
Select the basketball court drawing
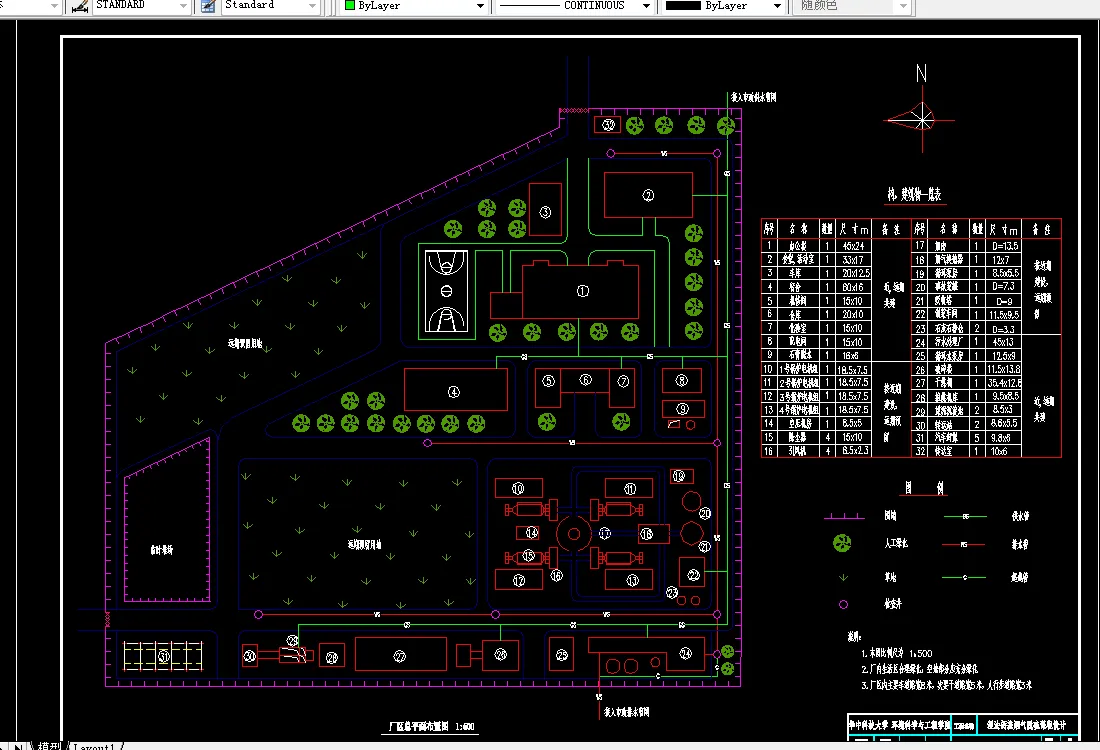(446, 291)
